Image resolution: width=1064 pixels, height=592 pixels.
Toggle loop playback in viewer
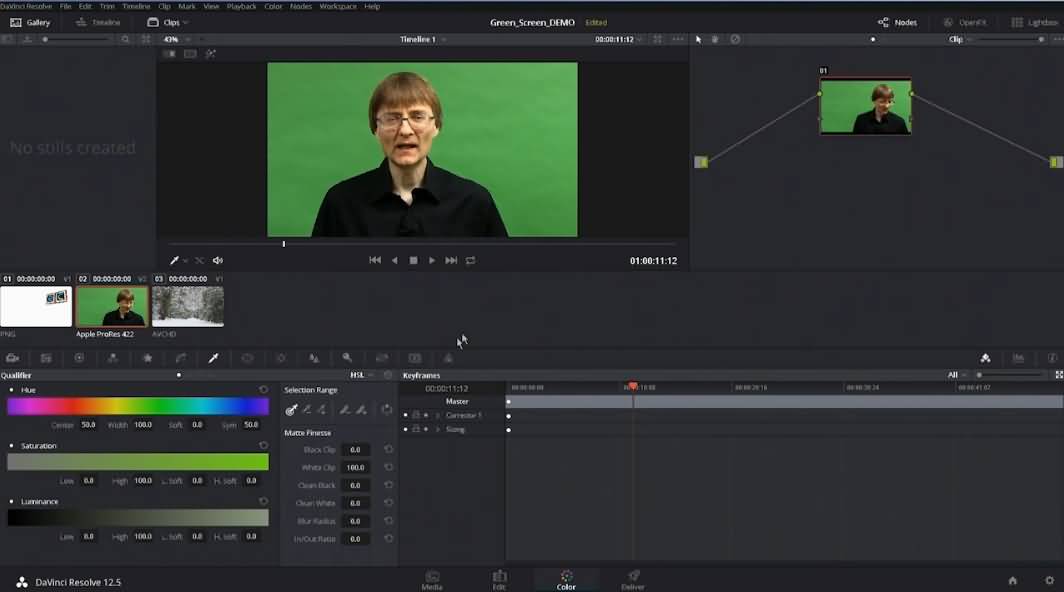pyautogui.click(x=470, y=260)
